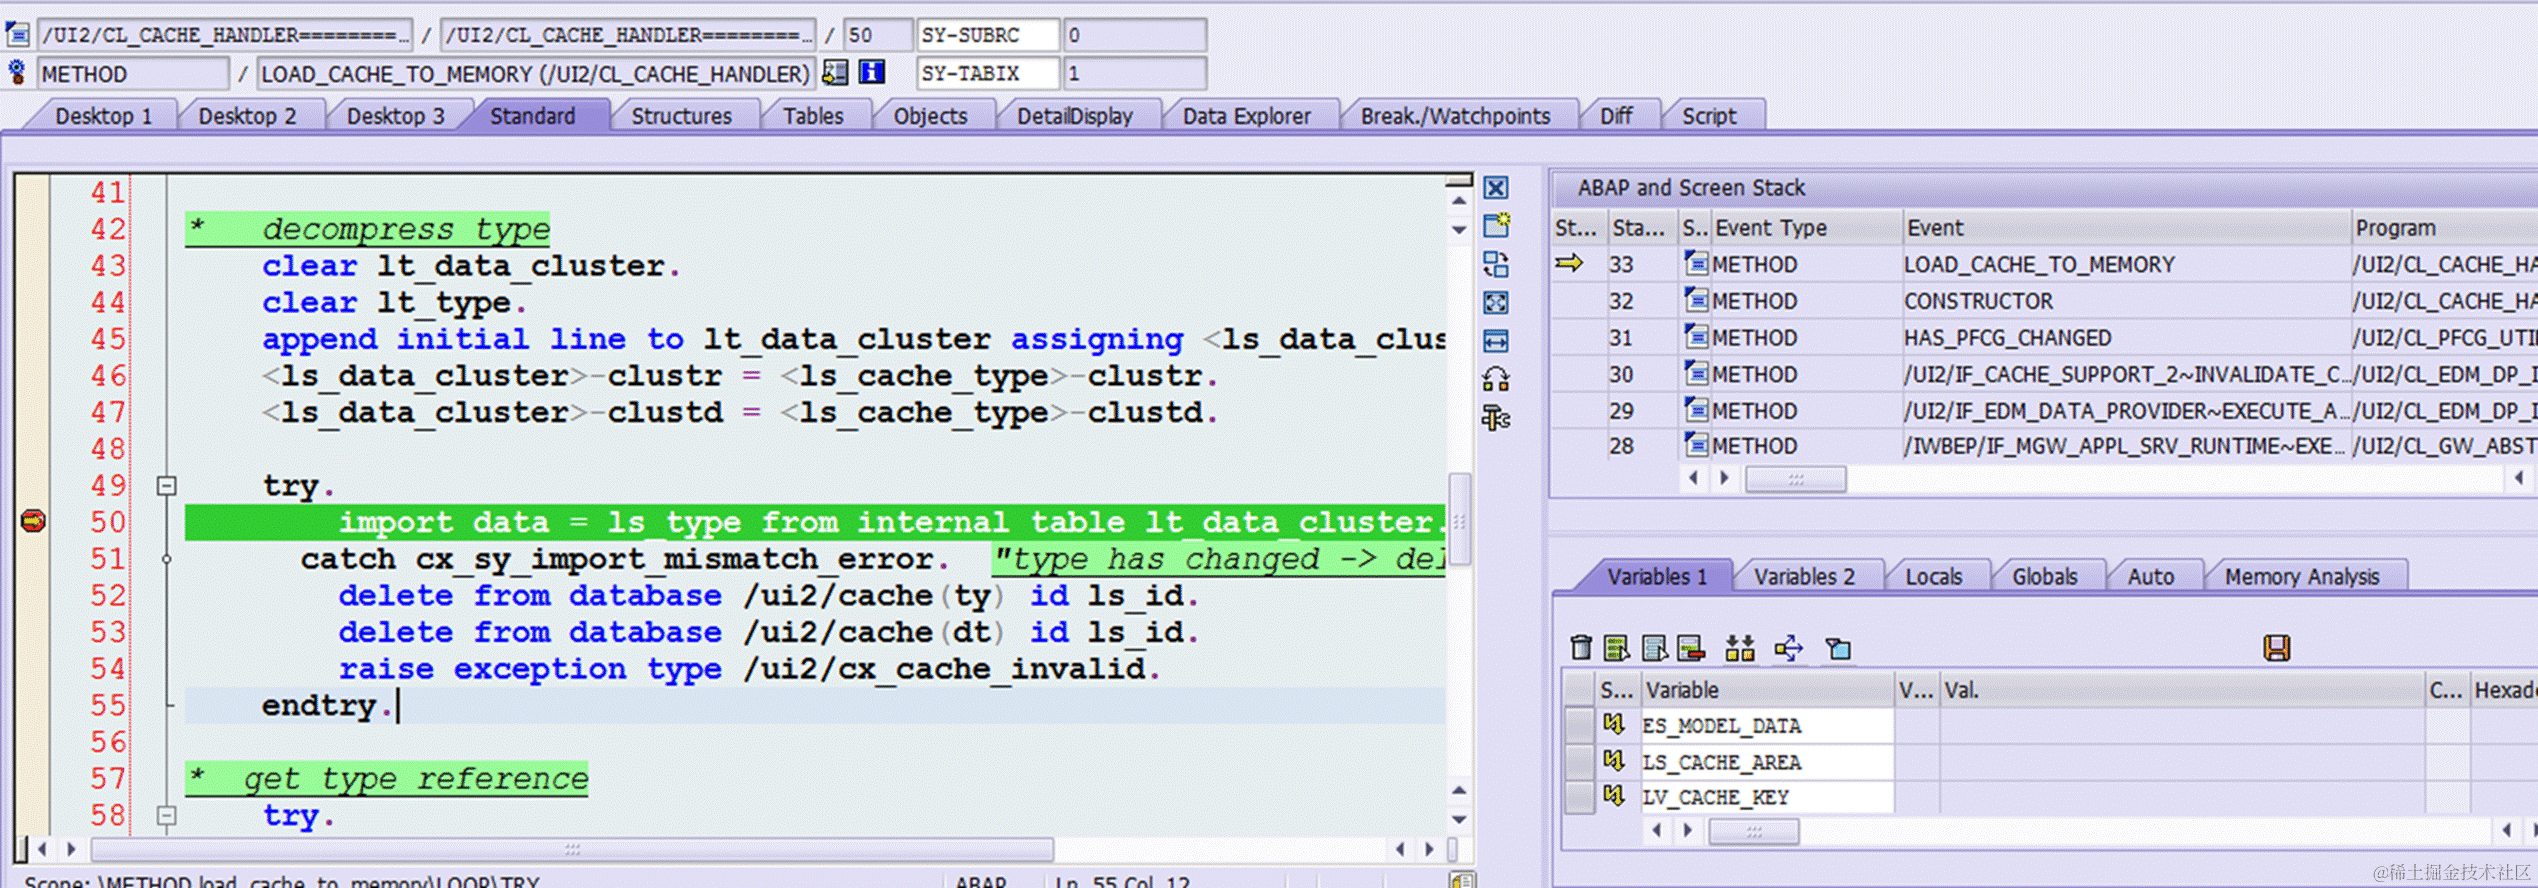2538x888 pixels.
Task: Switch to the Desktop 3 tab
Action: click(395, 116)
